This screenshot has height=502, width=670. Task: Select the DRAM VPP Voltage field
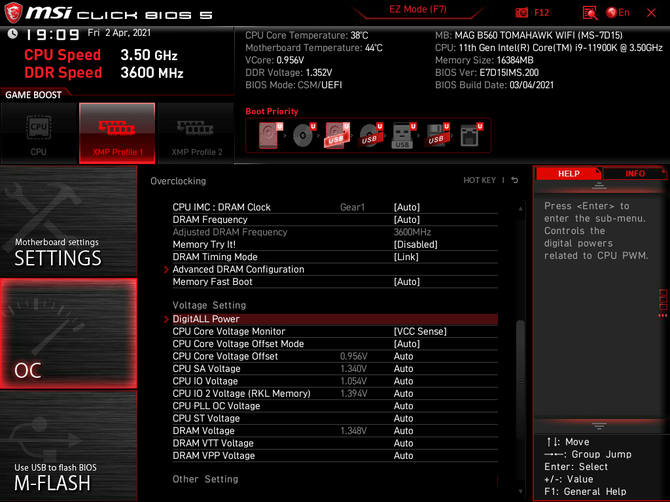(403, 455)
